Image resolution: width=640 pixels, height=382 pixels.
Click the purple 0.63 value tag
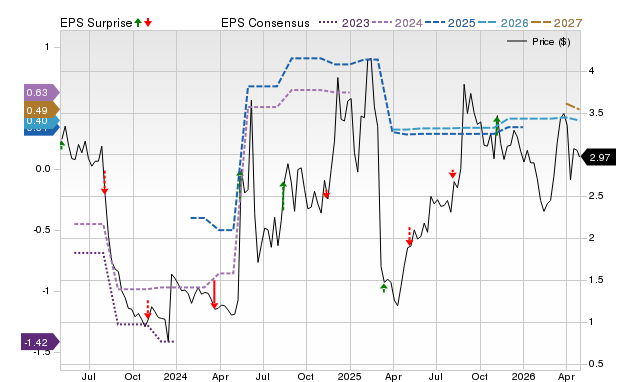[x=42, y=93]
